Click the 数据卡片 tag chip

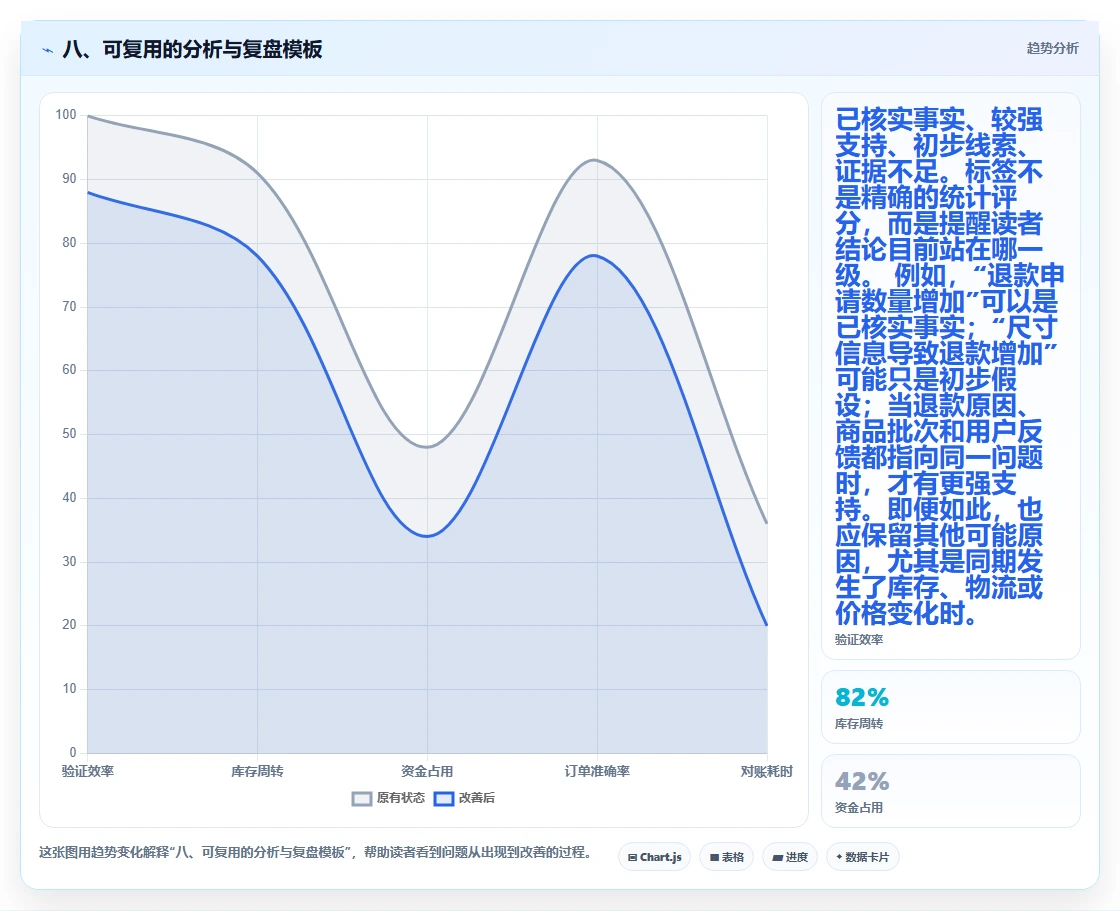point(862,857)
